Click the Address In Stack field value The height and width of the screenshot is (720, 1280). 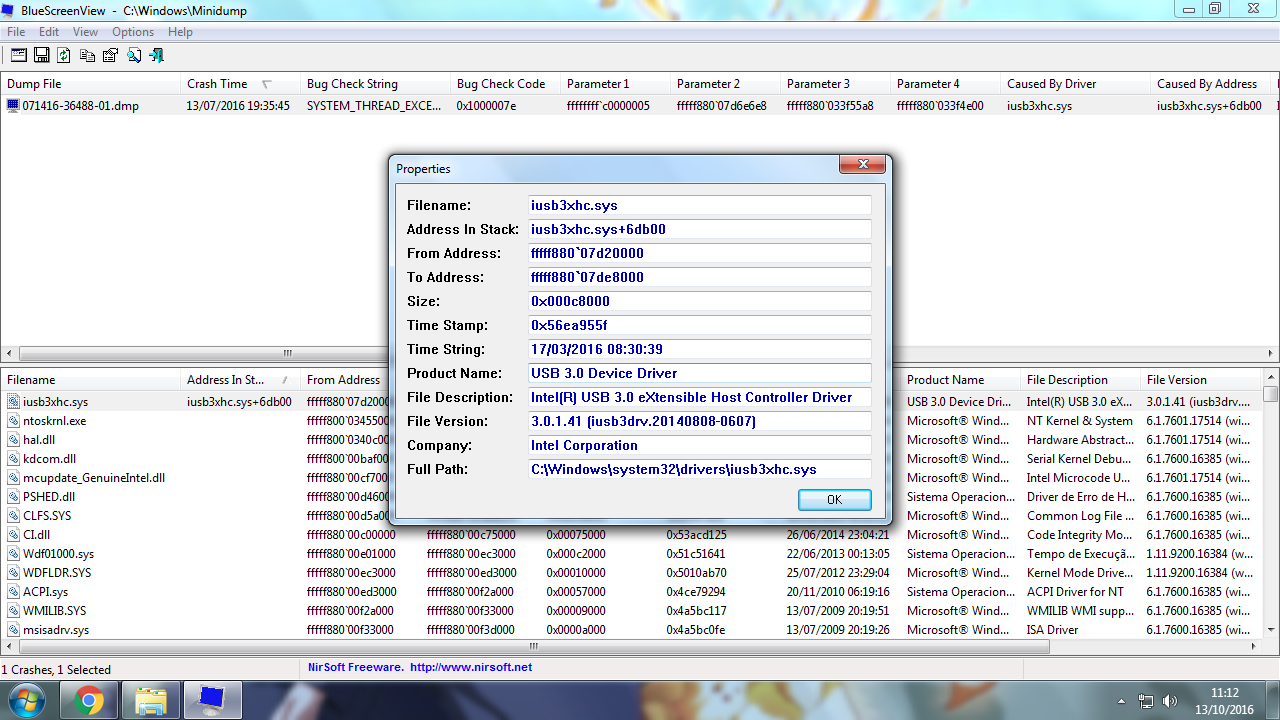tap(700, 229)
